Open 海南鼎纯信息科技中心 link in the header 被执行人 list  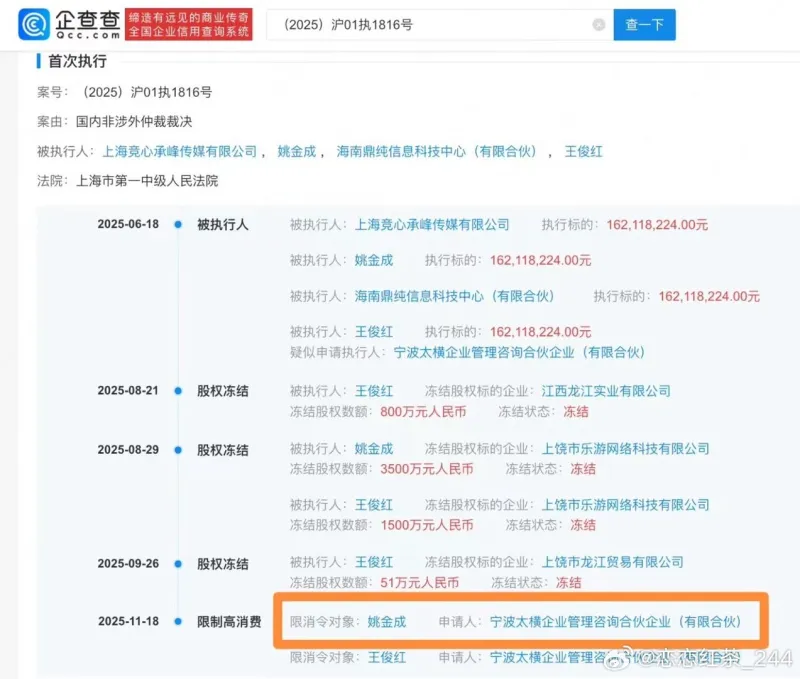coord(437,152)
